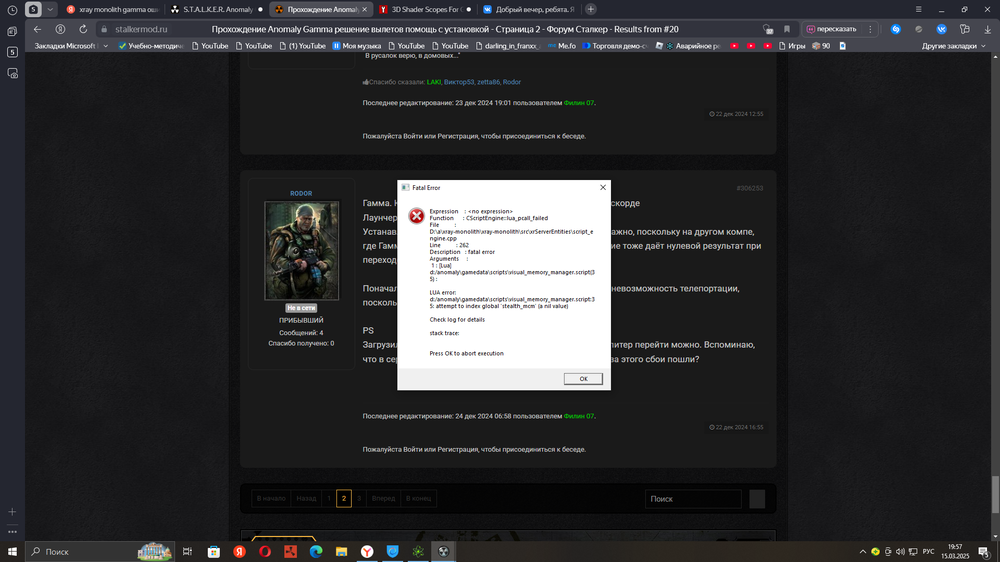Viewport: 1000px width, 562px height.
Task: Click the new tab plus button
Action: tap(591, 9)
